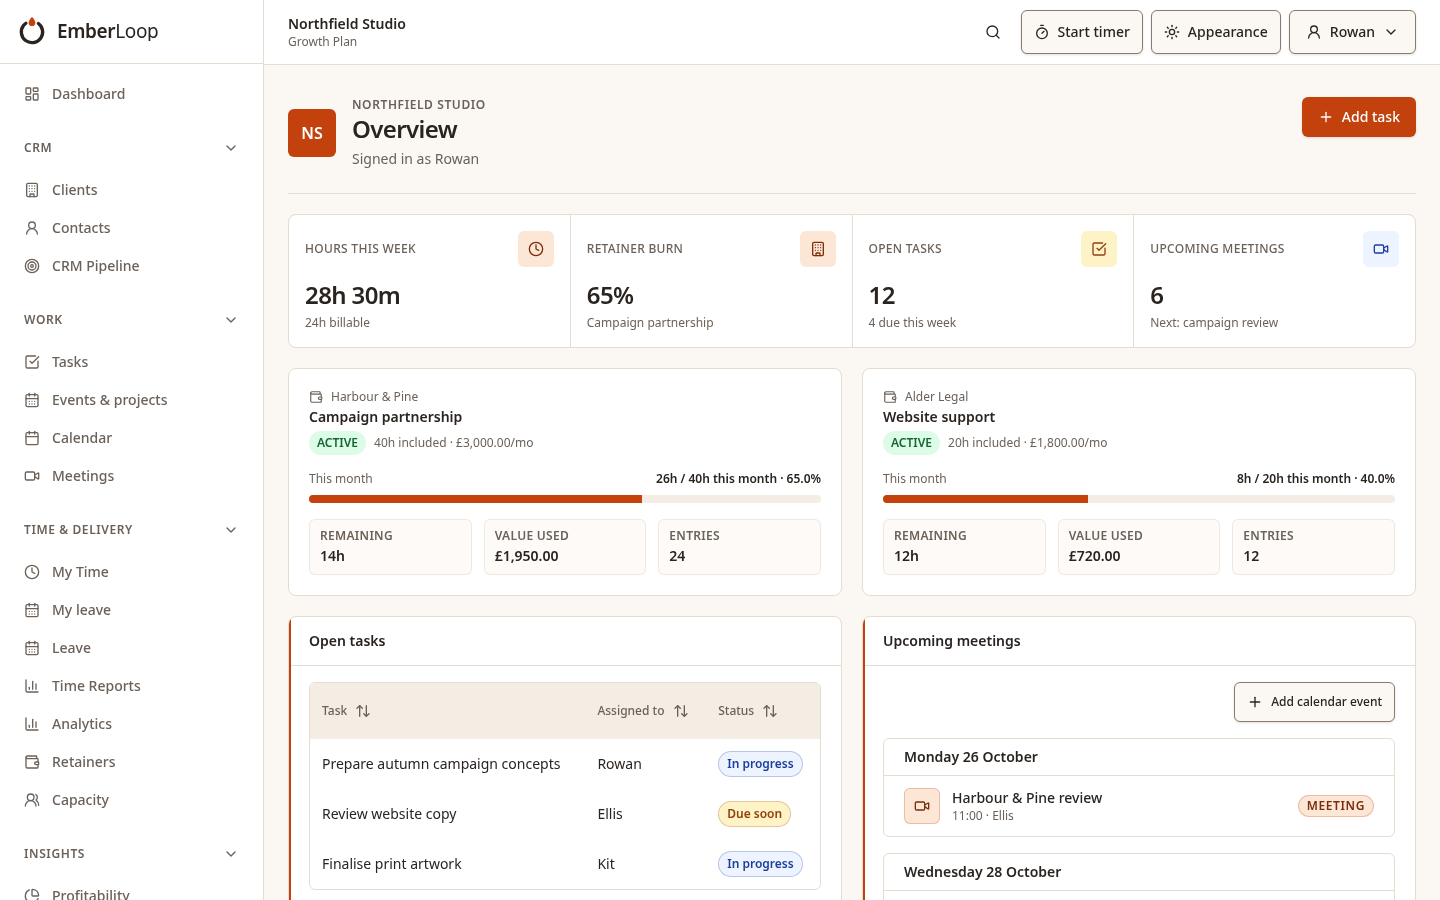This screenshot has width=1440, height=900.
Task: Collapse the Time & Delivery section
Action: point(231,530)
